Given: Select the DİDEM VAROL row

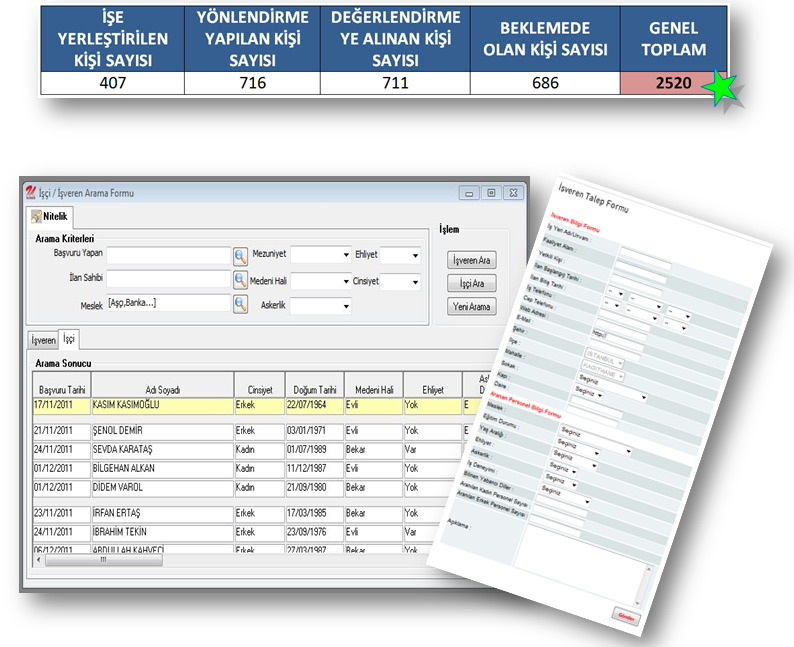Looking at the screenshot, I should [242, 488].
